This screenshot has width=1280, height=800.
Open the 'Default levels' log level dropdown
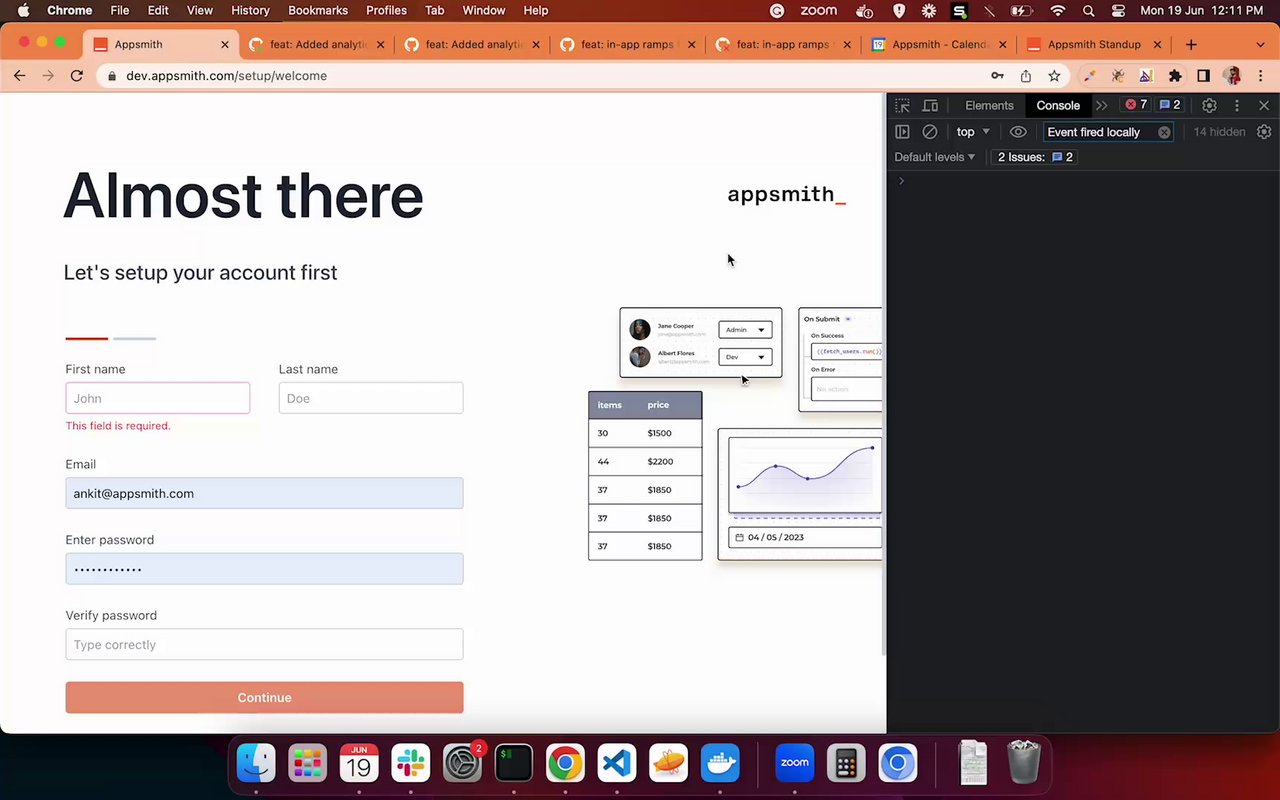(934, 157)
